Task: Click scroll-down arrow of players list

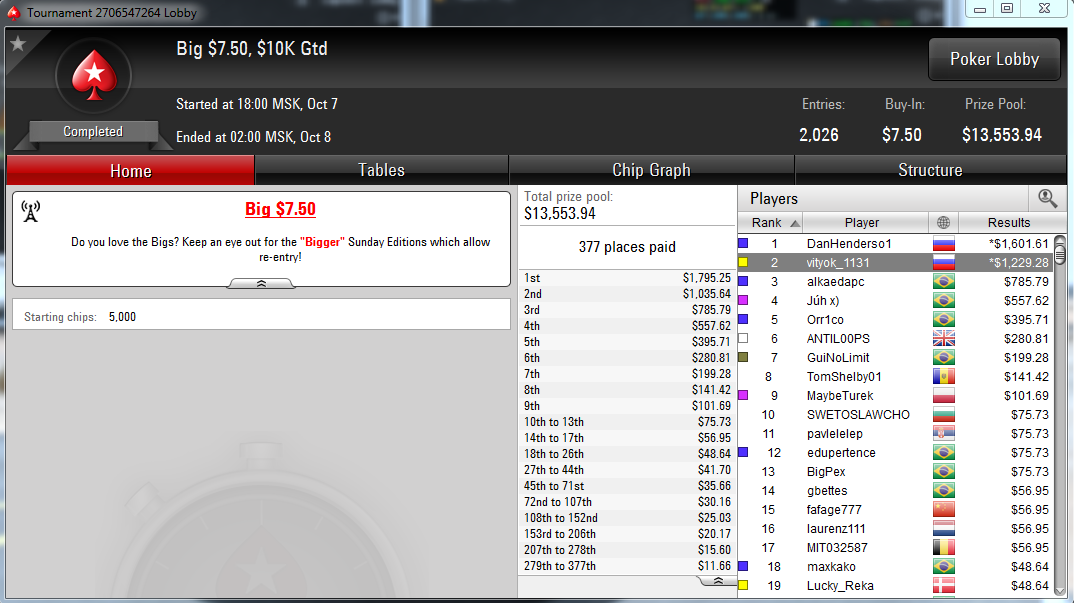Action: [x=1060, y=590]
